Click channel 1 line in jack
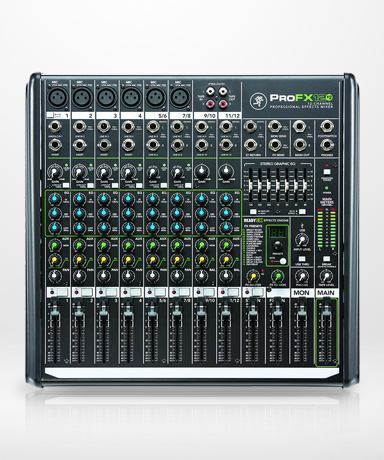Viewport: 384px width, 460px height. click(54, 127)
